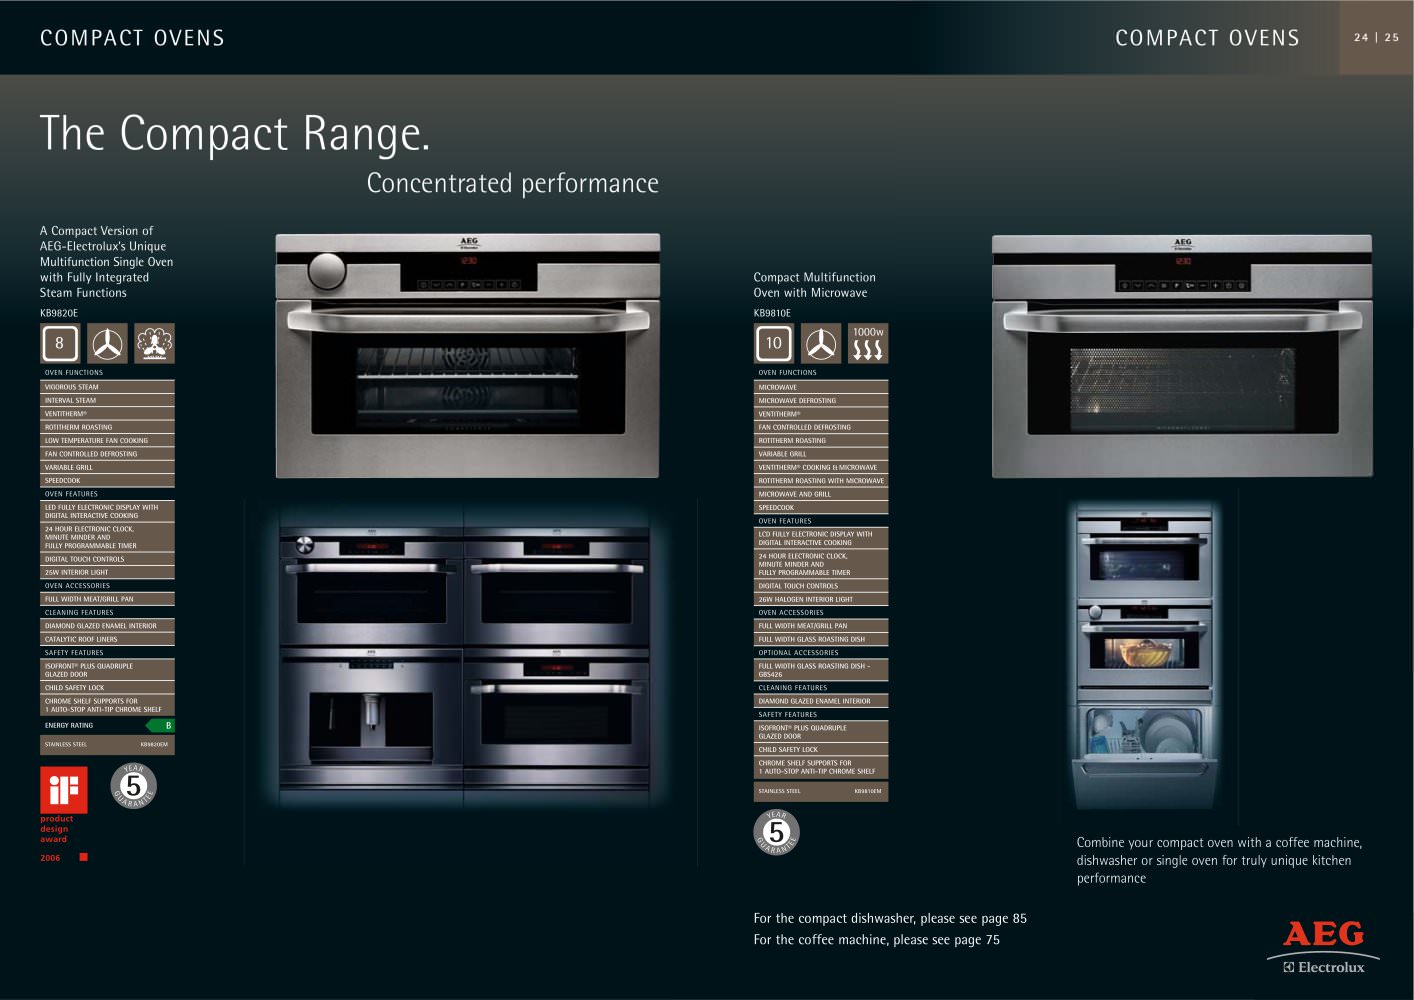Click the red iF product design award logo
1414x1000 pixels.
(x=63, y=790)
